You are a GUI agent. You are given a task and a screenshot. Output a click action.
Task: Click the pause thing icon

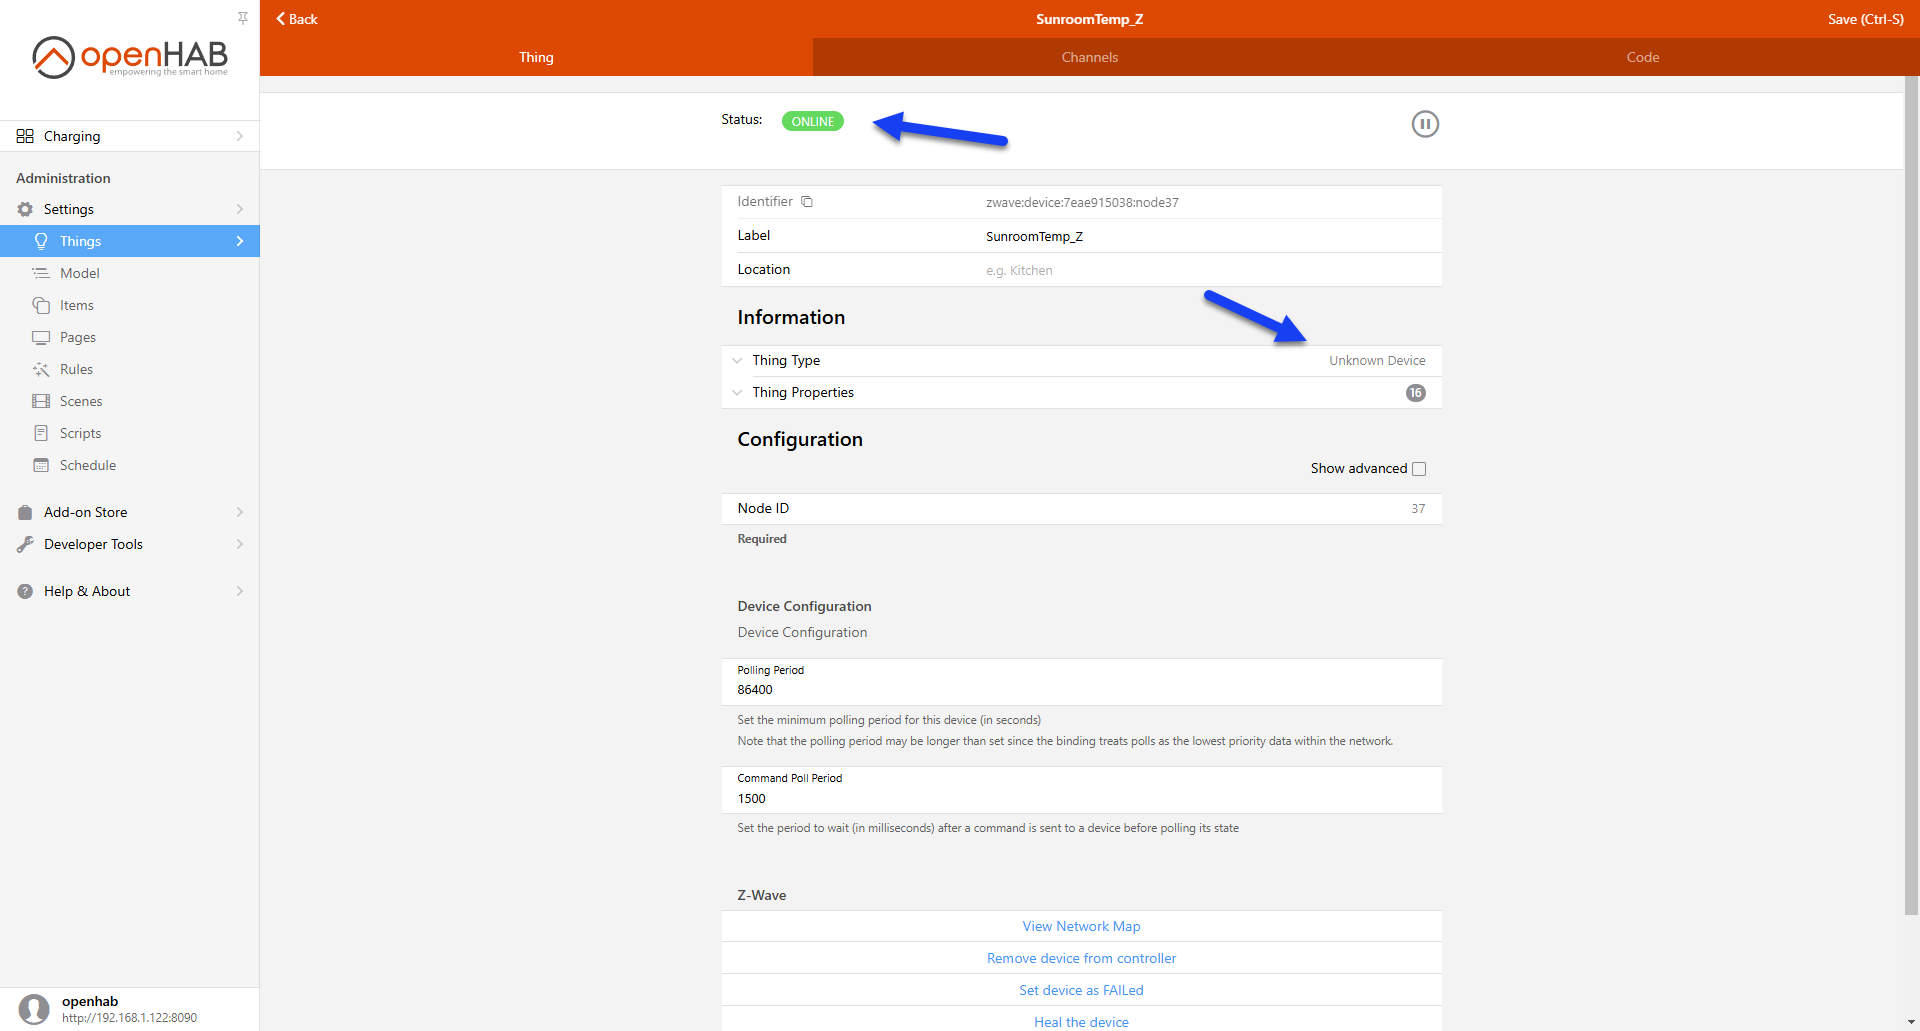[1424, 124]
